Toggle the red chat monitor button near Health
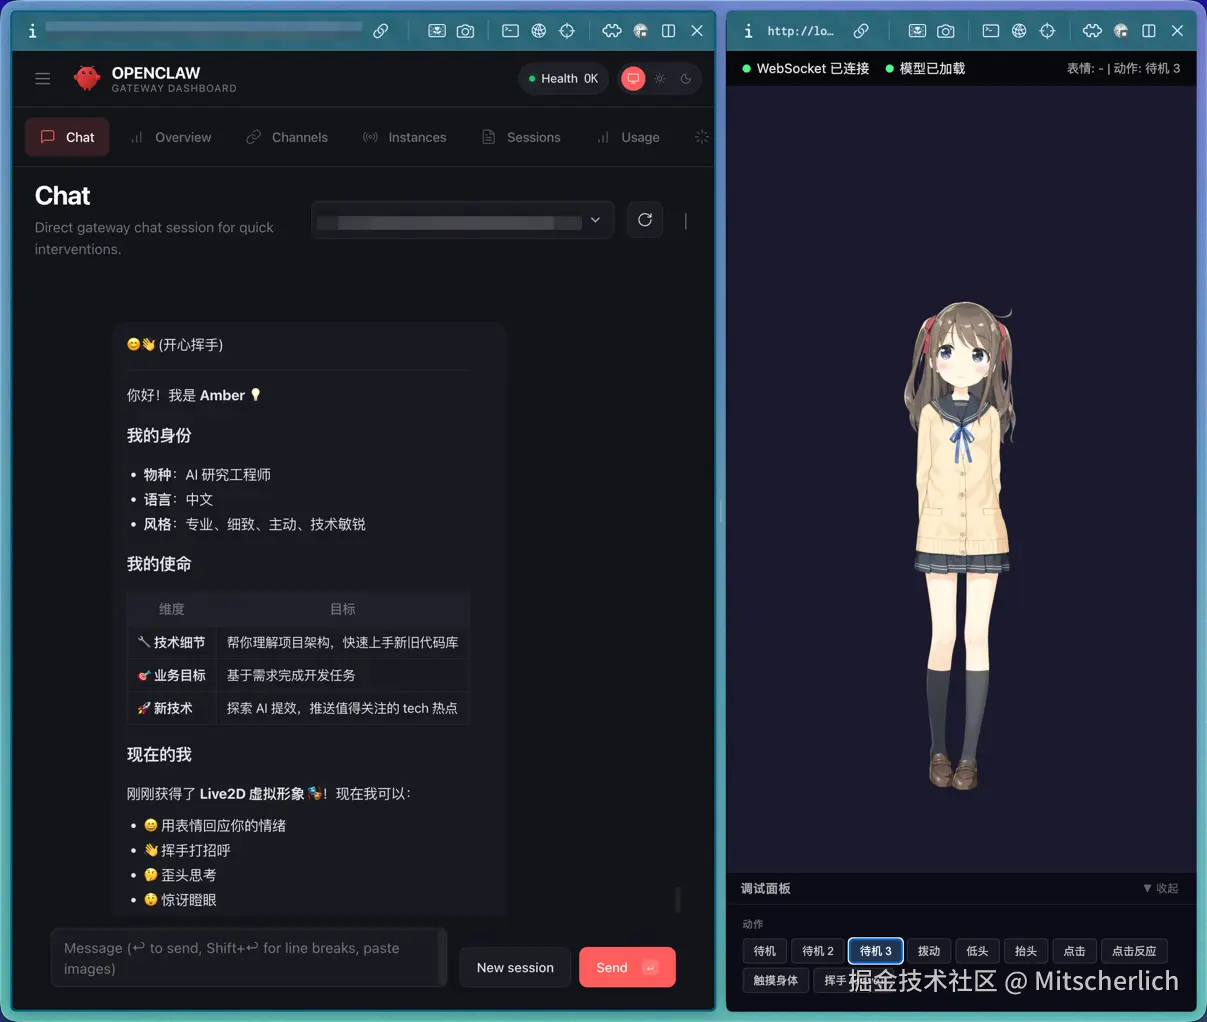This screenshot has width=1207, height=1022. [x=632, y=78]
